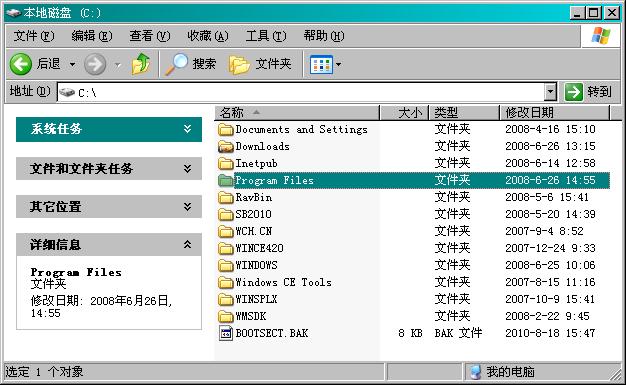Open the Forward history dropdown arrow
626x385 pixels.
click(117, 64)
